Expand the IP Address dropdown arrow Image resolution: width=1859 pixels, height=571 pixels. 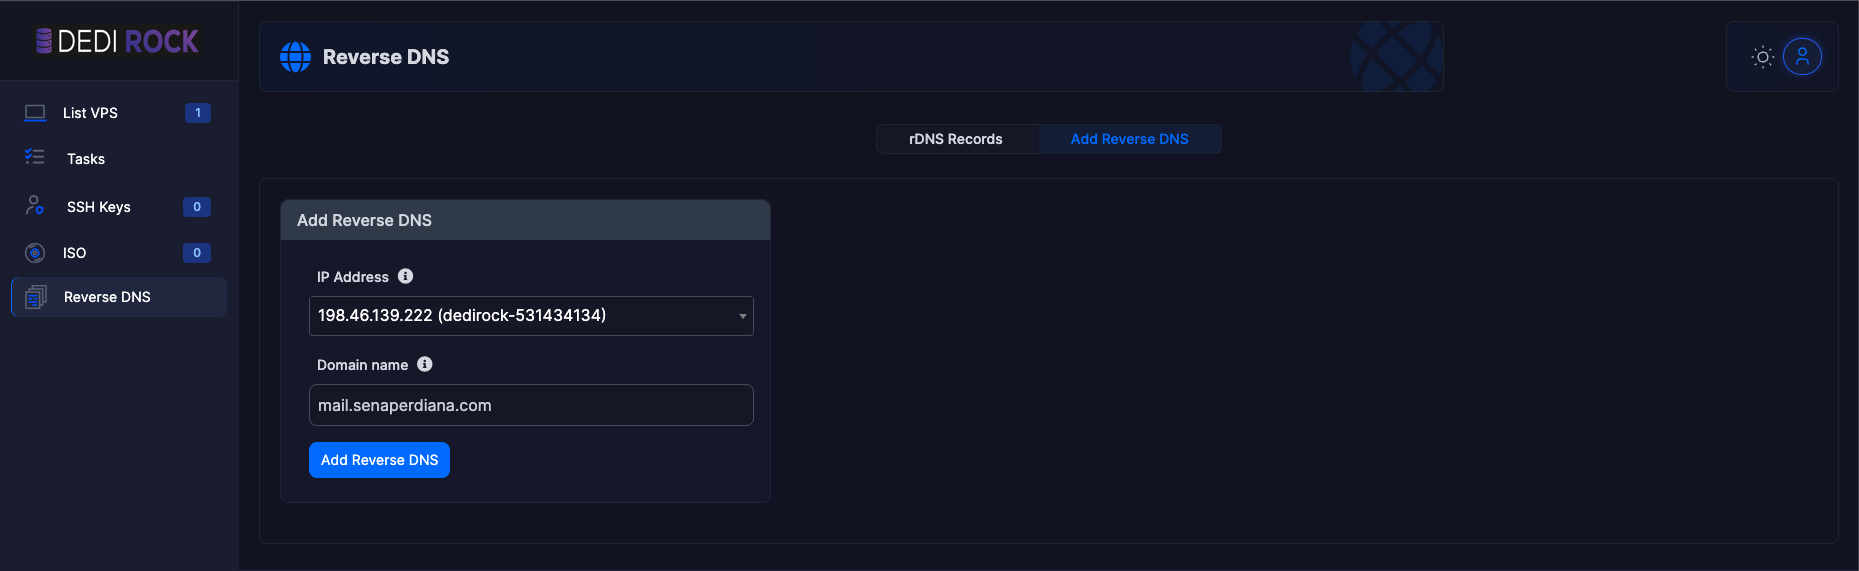point(742,316)
